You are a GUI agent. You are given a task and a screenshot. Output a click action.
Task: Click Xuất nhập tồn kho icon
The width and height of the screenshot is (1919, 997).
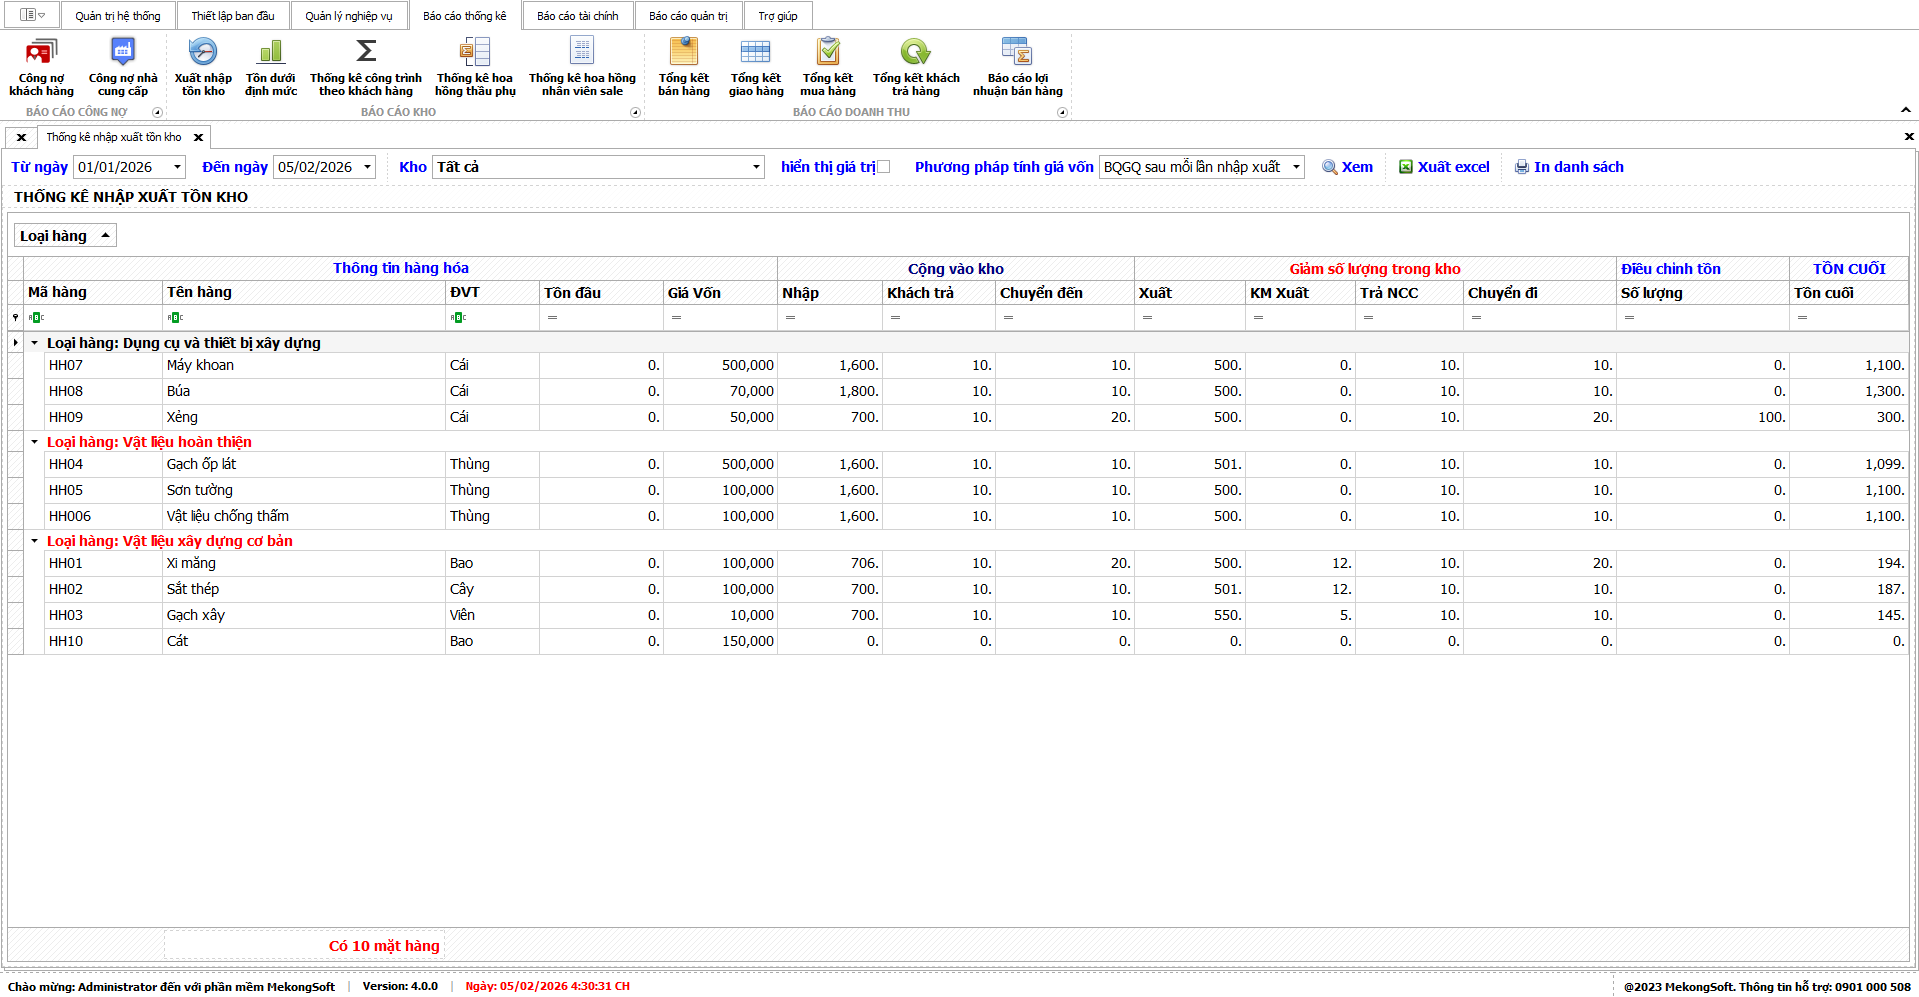[x=203, y=52]
